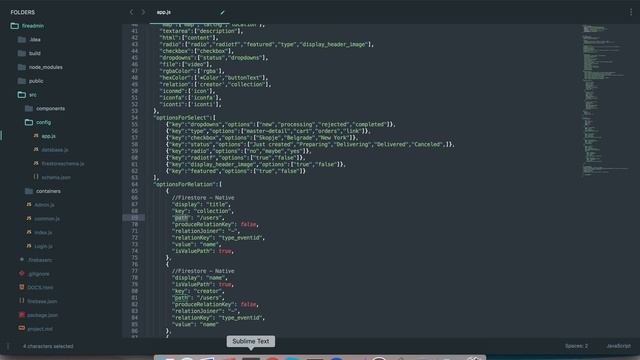
Task: Click the highlighted "path" key on line 69
Action: tap(181, 218)
